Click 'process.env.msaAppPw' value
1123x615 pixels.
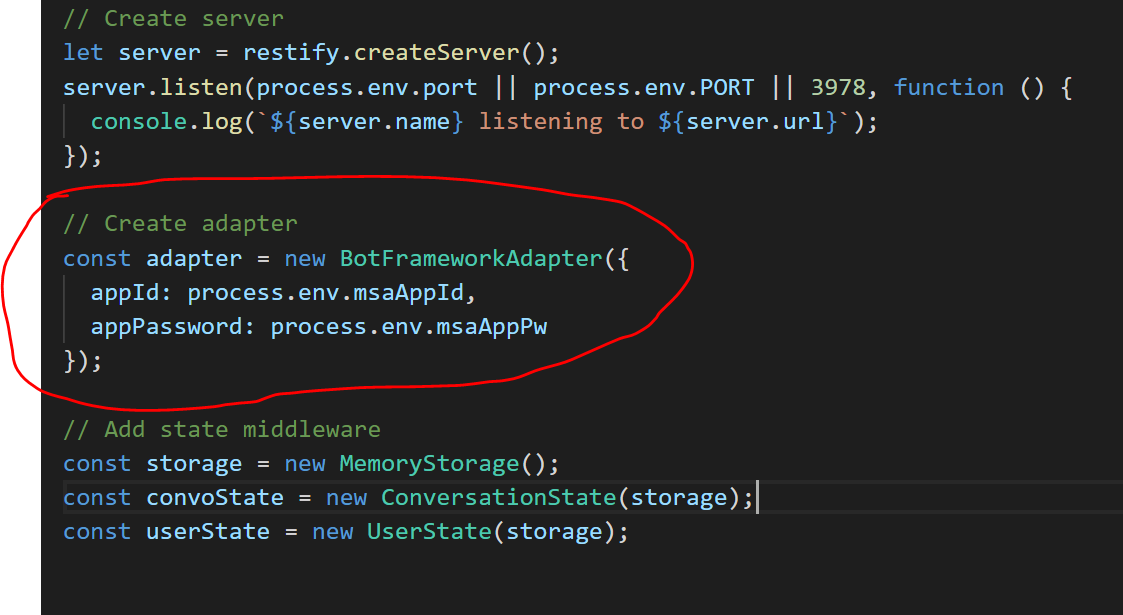point(408,327)
